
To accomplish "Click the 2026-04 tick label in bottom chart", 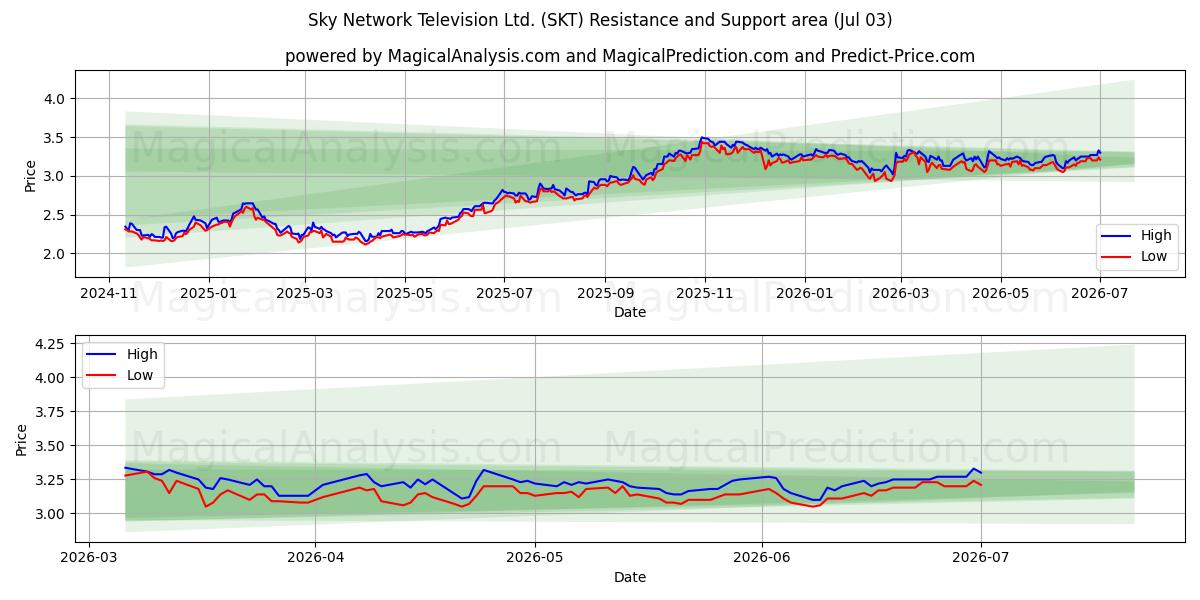I will 315,558.
